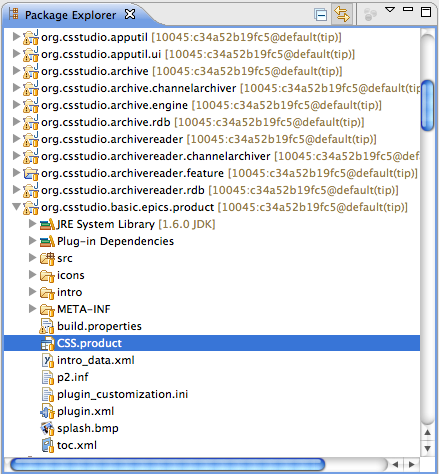Click plugin_customization.ini file icon

pyautogui.click(x=48, y=395)
